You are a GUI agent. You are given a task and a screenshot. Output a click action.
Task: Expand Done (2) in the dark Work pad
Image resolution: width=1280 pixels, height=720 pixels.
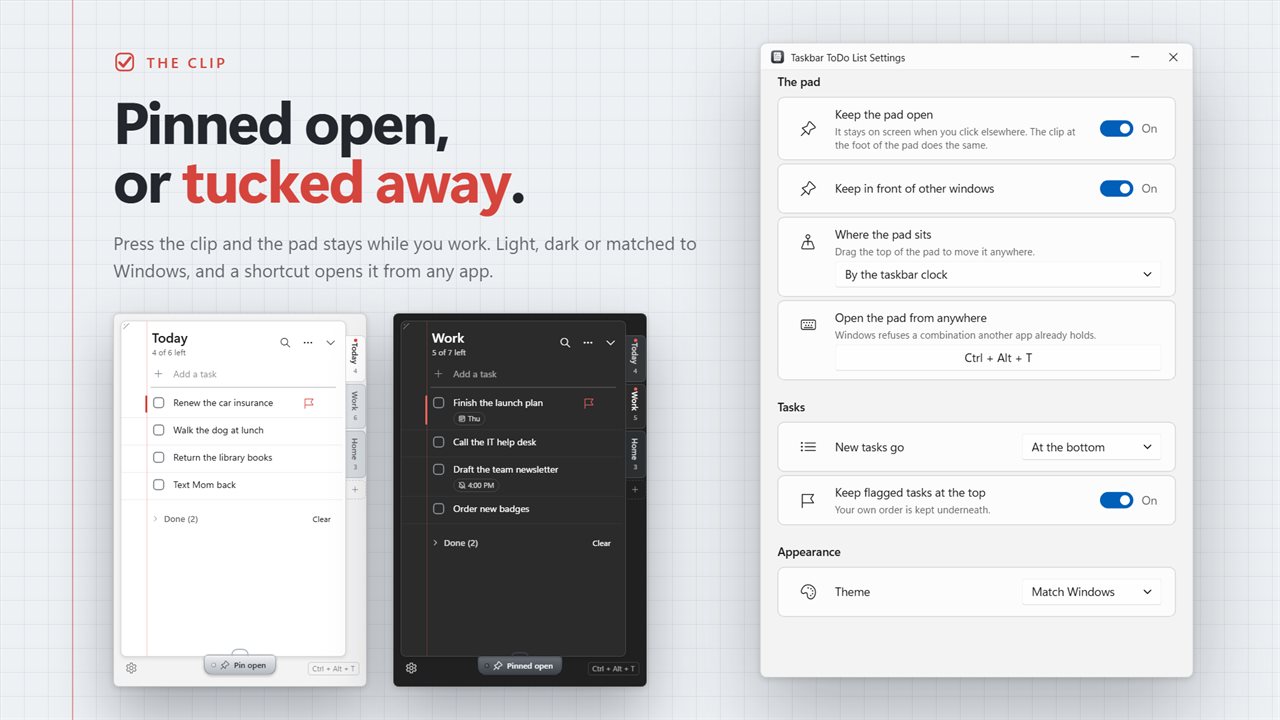pos(455,543)
